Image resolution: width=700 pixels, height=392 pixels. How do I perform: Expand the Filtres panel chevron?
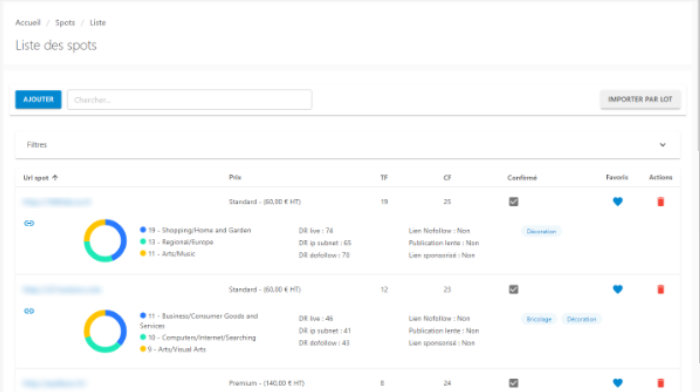click(662, 145)
